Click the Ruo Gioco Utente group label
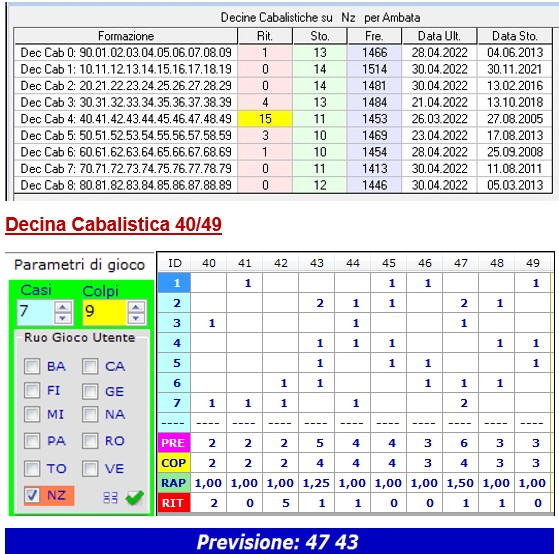The height and width of the screenshot is (554, 559). click(x=80, y=337)
